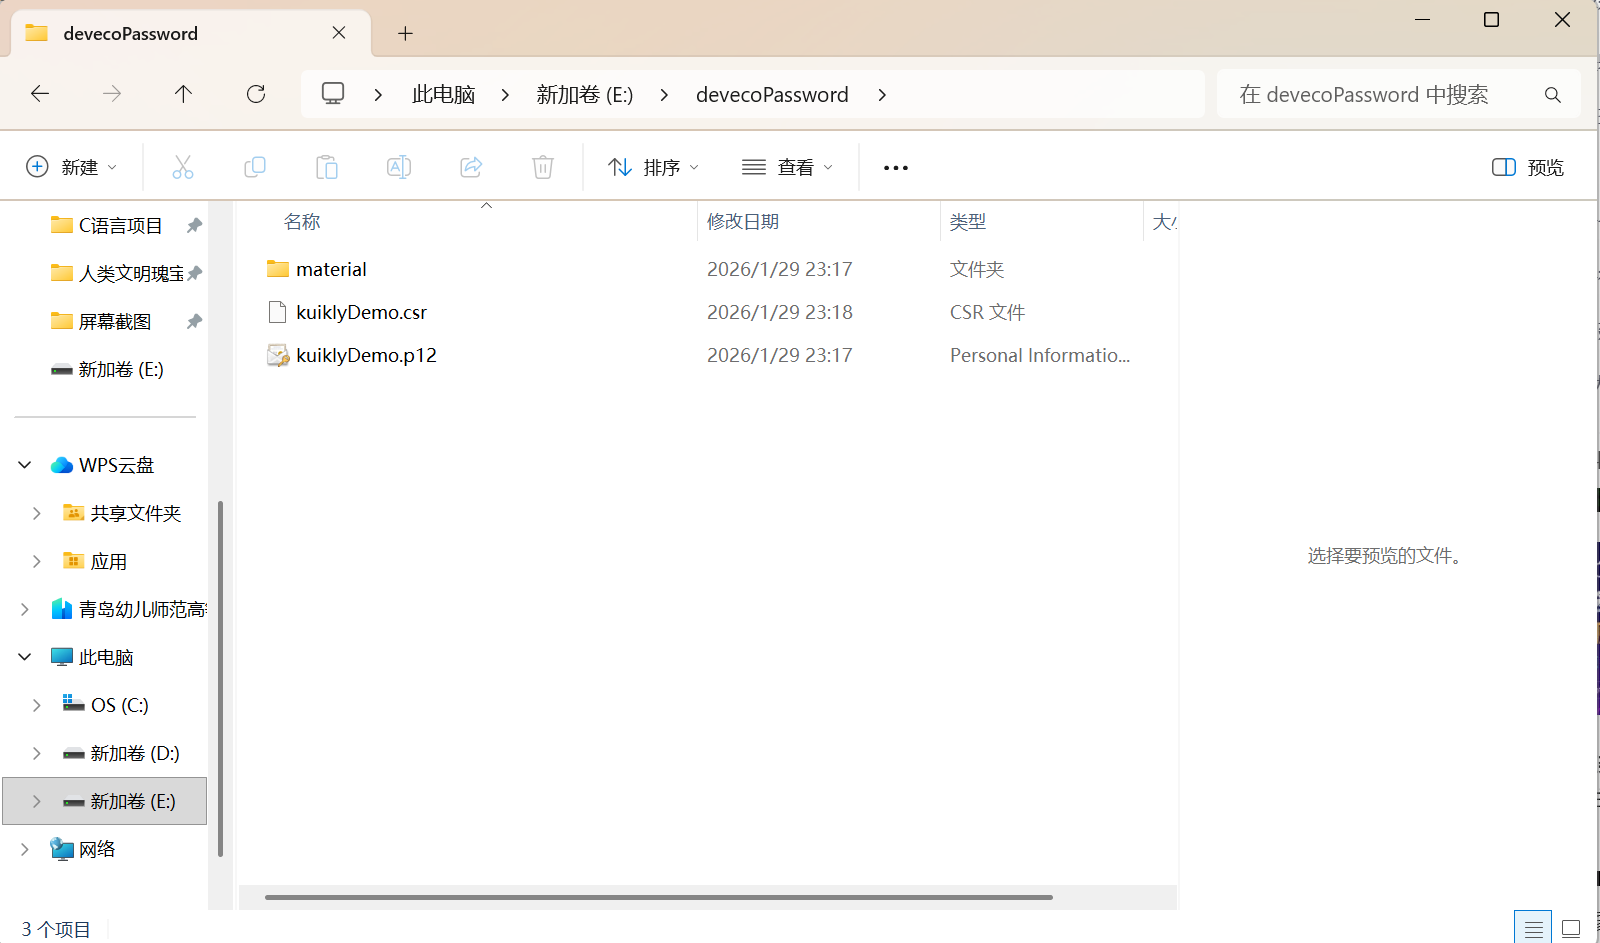Expand chevron after devecoPassword in address bar
1600x943 pixels.
[882, 95]
